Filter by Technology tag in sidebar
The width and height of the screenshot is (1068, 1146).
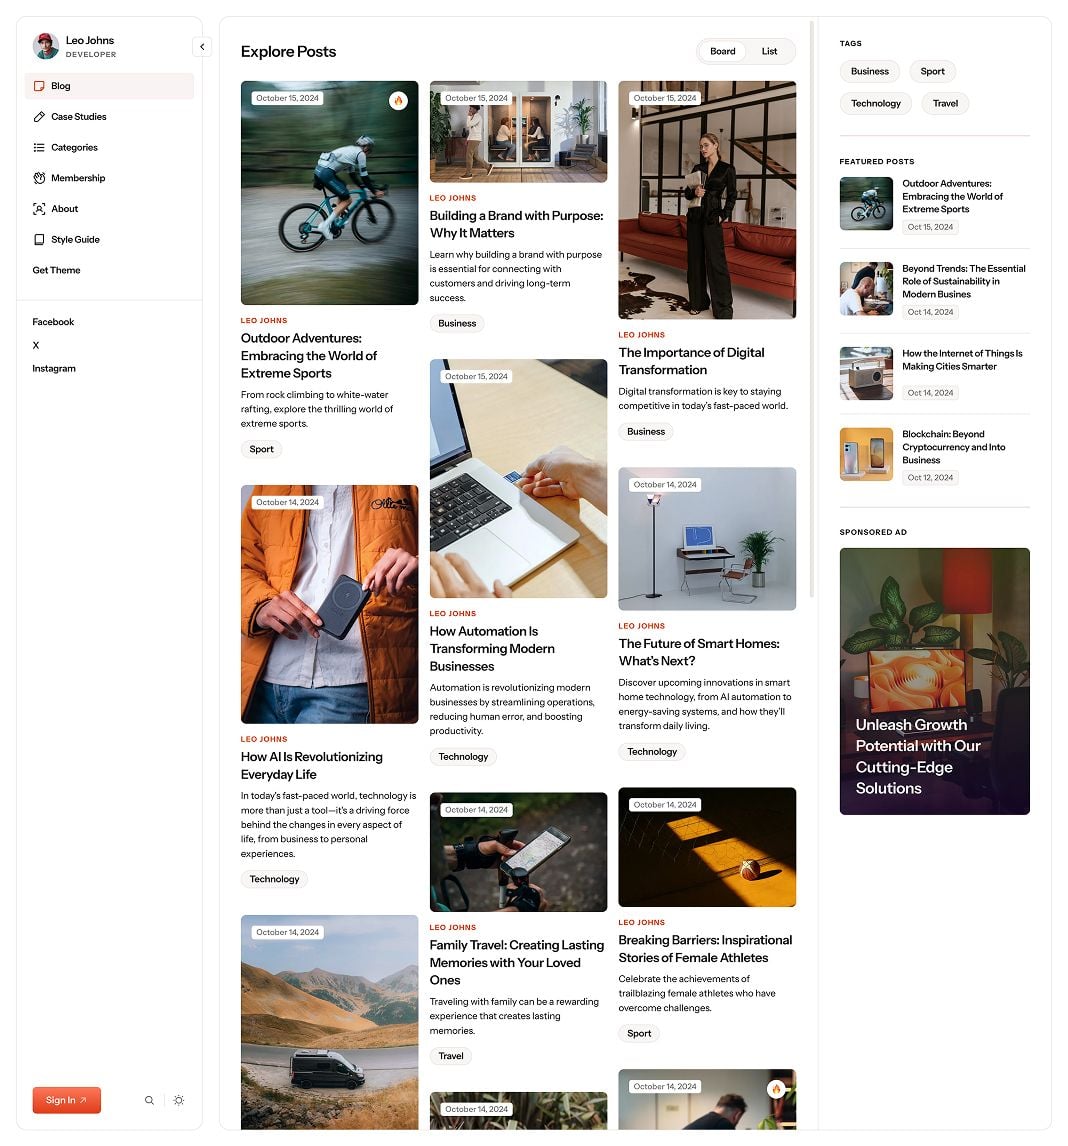point(876,104)
